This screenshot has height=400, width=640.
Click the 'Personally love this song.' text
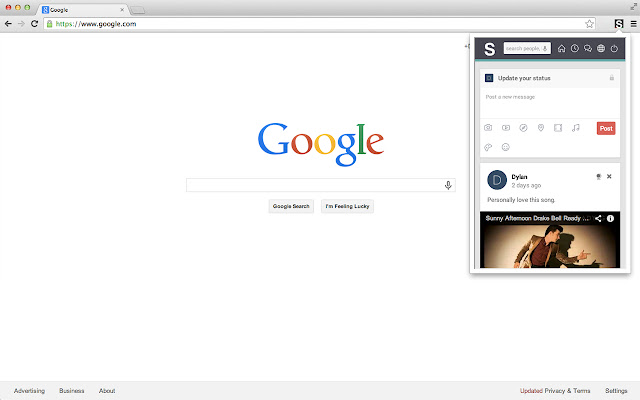click(x=521, y=200)
